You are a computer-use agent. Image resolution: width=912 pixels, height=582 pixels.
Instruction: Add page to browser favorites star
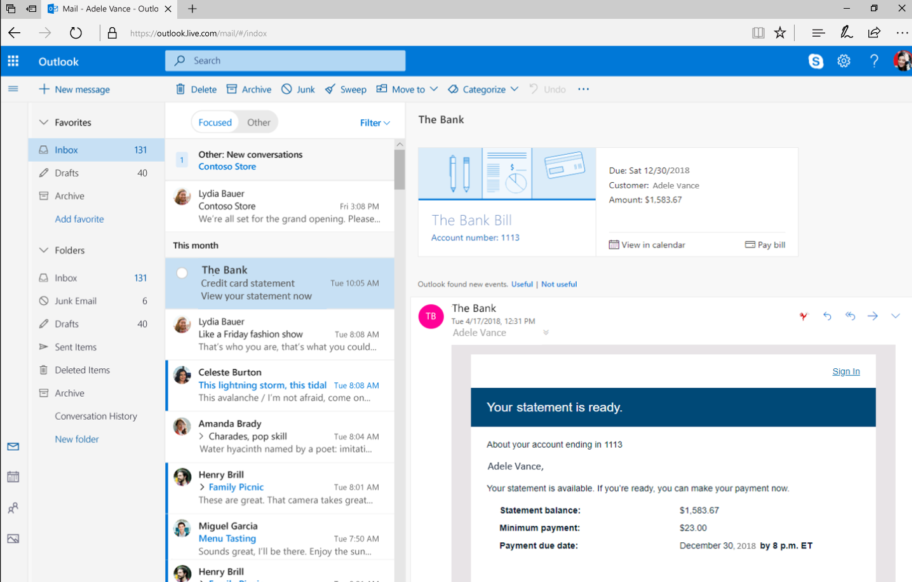(780, 33)
